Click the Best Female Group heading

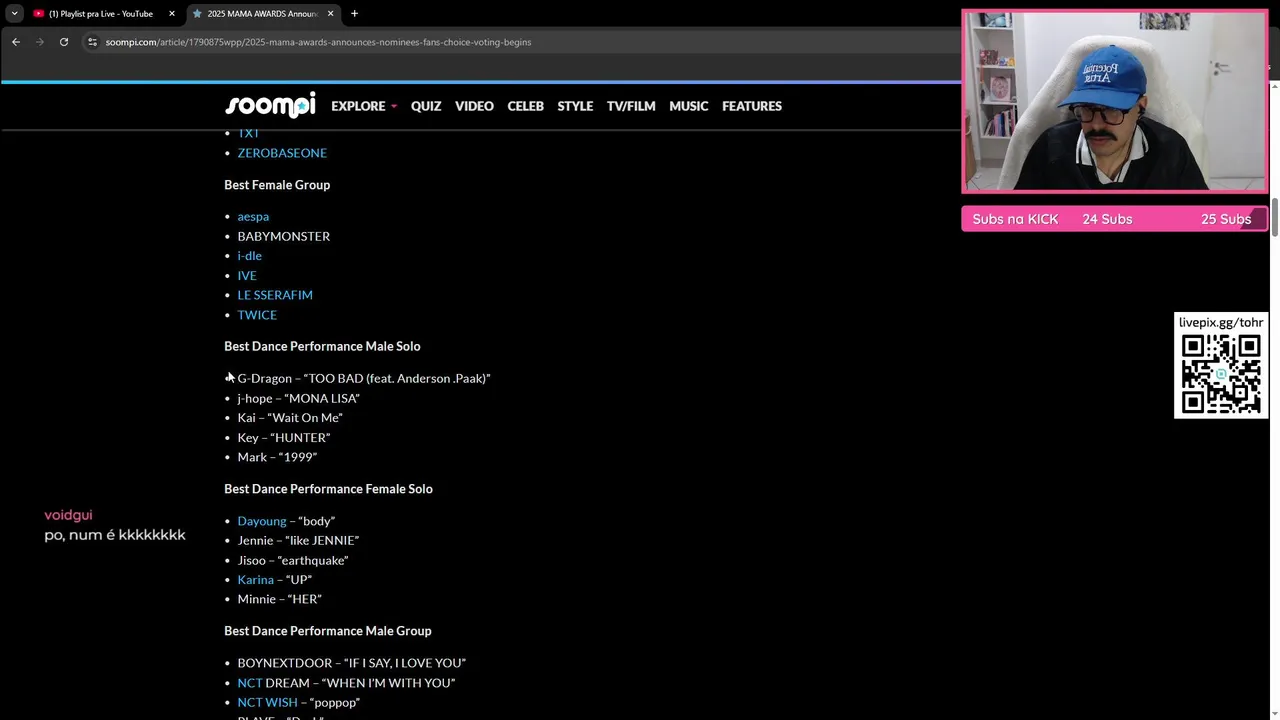click(277, 185)
